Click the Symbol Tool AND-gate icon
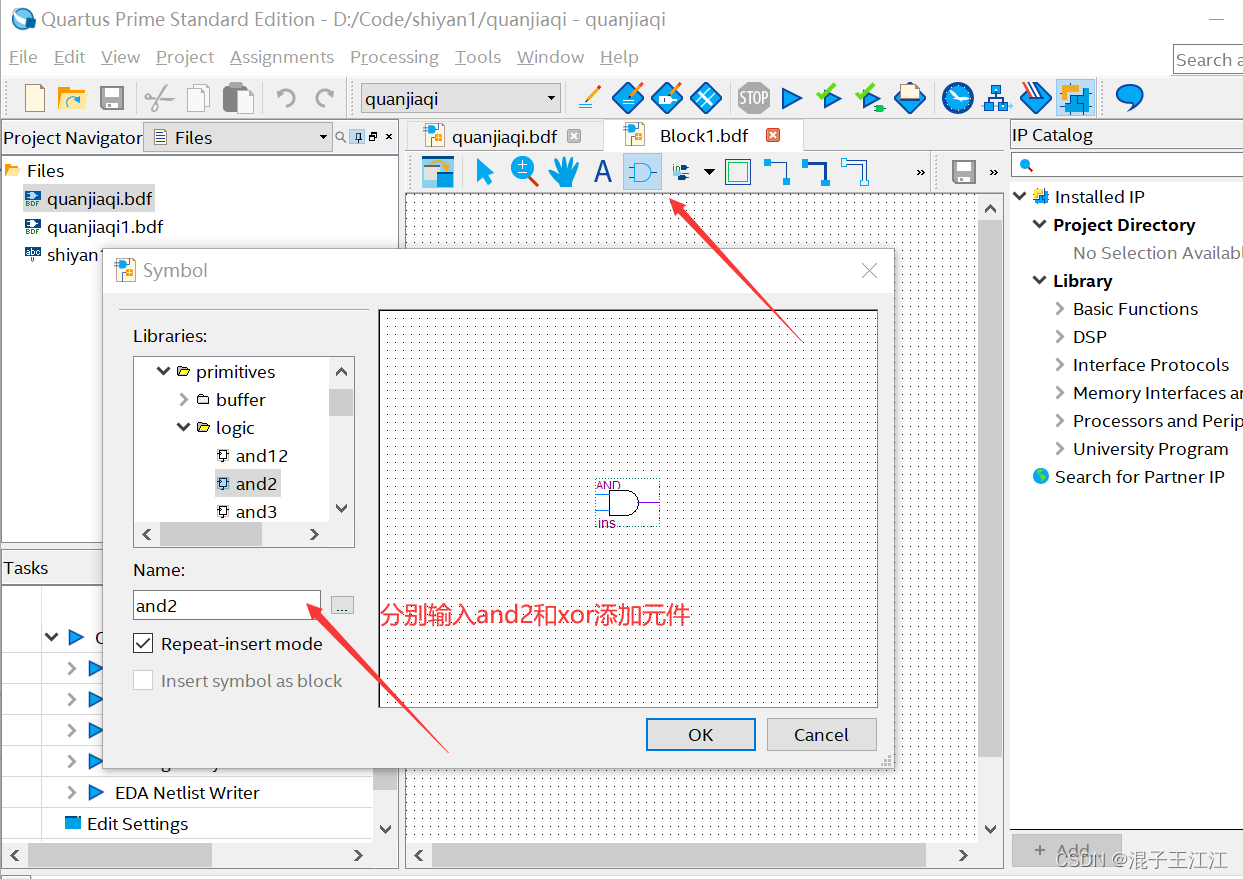Viewport: 1243px width, 879px height. pos(642,172)
